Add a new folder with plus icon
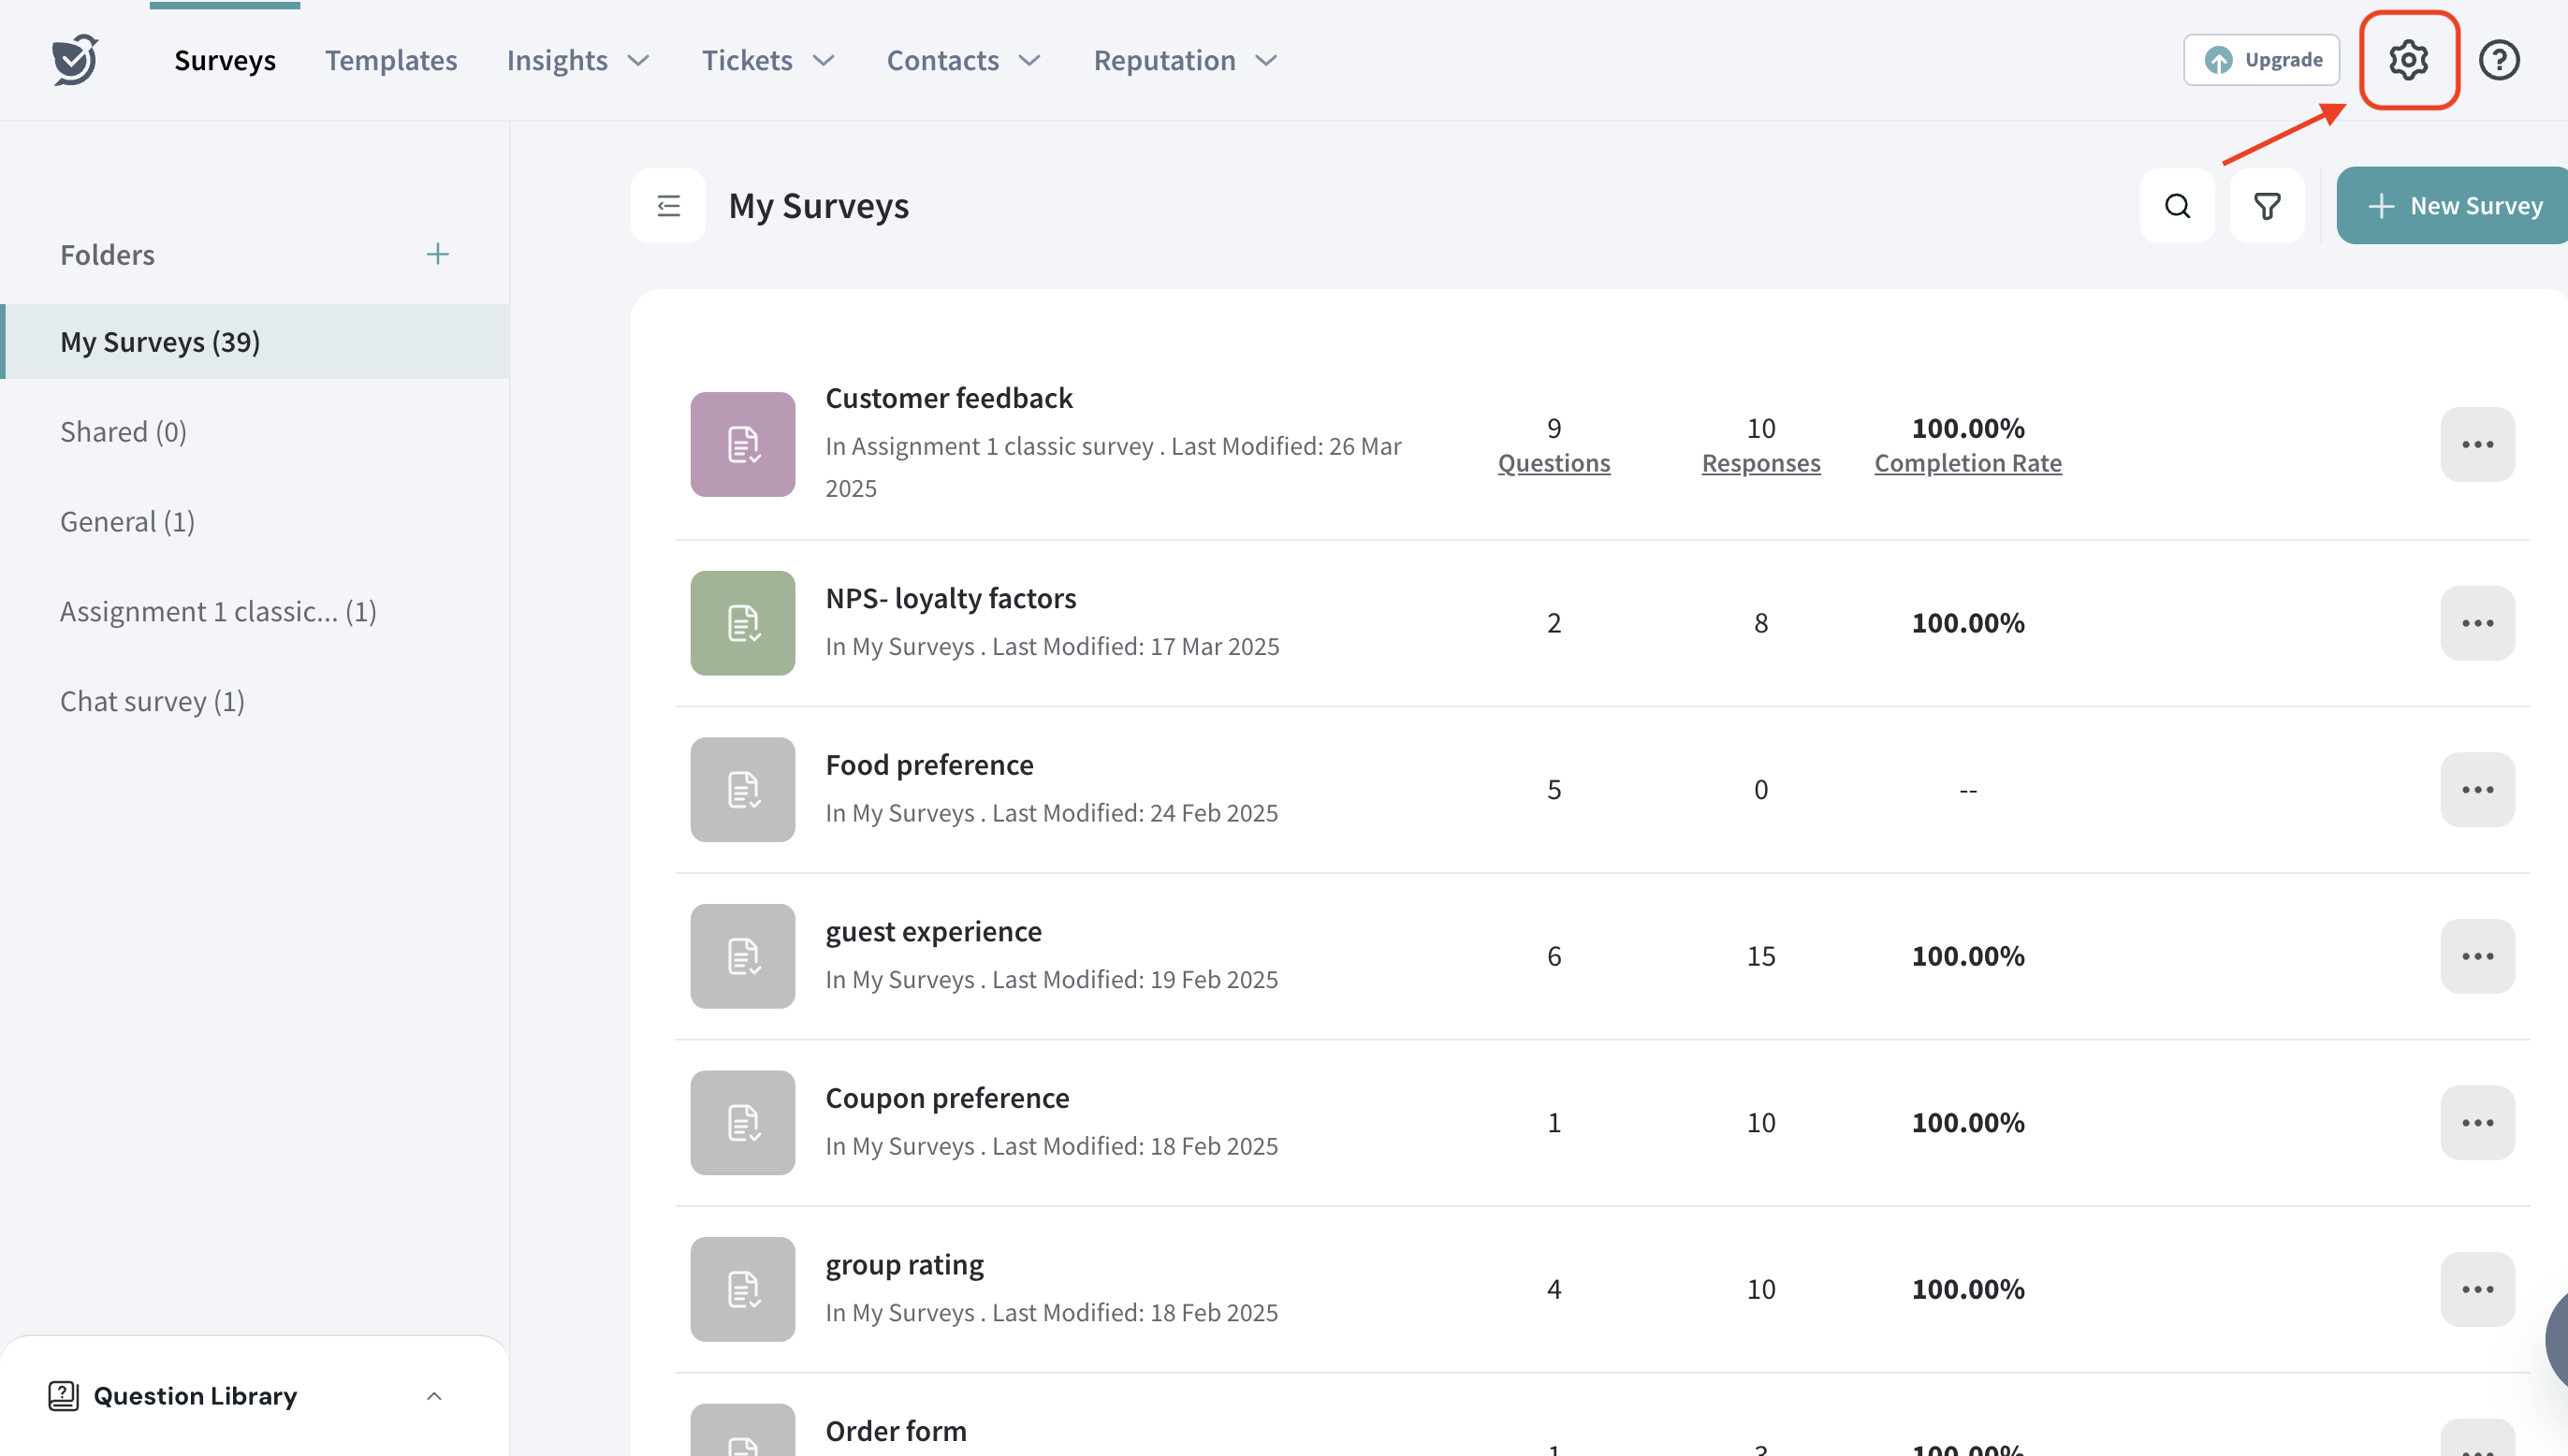Screen dimensions: 2568x1456 point(437,254)
